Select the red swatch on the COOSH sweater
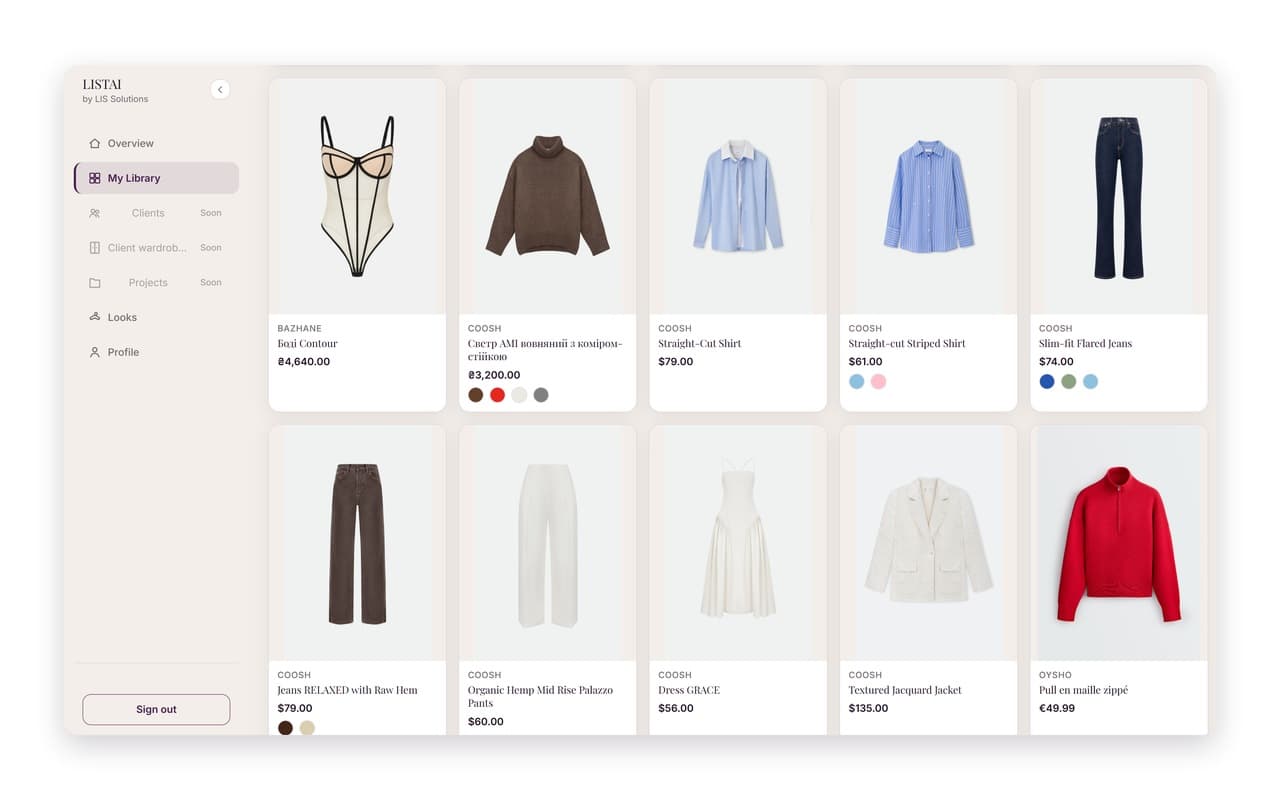The image size is (1280, 800). click(x=497, y=395)
